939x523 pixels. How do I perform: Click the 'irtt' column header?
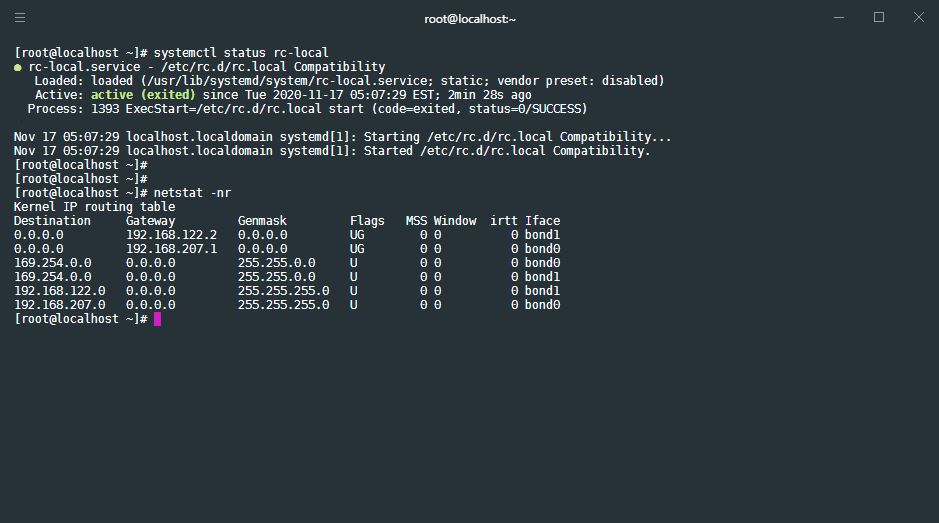(504, 220)
